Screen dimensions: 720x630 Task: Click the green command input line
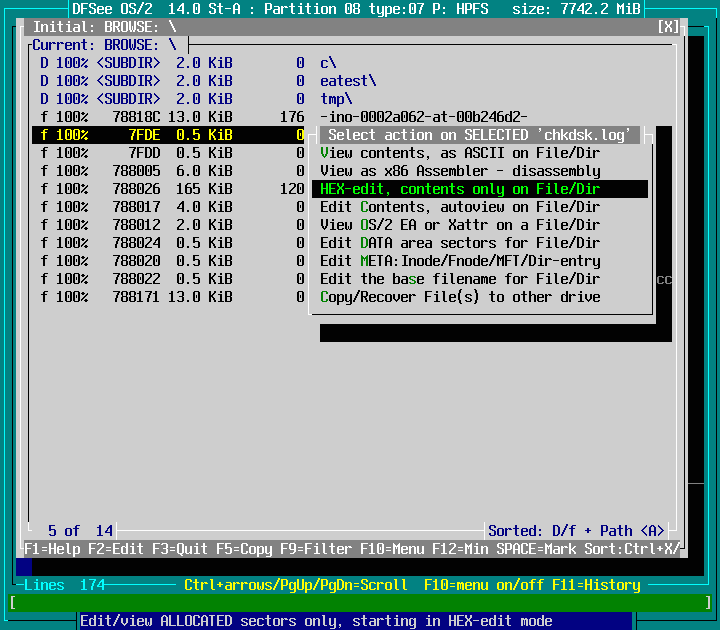coord(360,602)
